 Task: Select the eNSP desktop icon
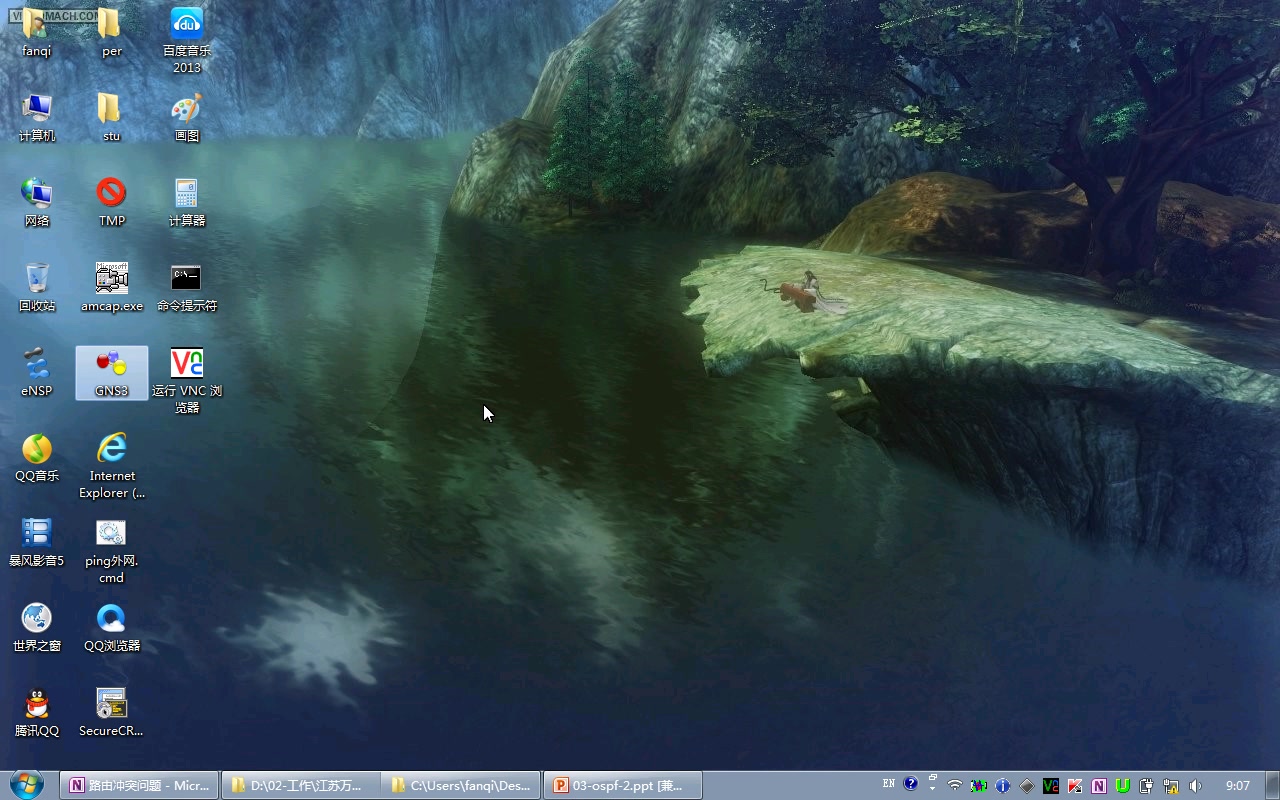[37, 373]
